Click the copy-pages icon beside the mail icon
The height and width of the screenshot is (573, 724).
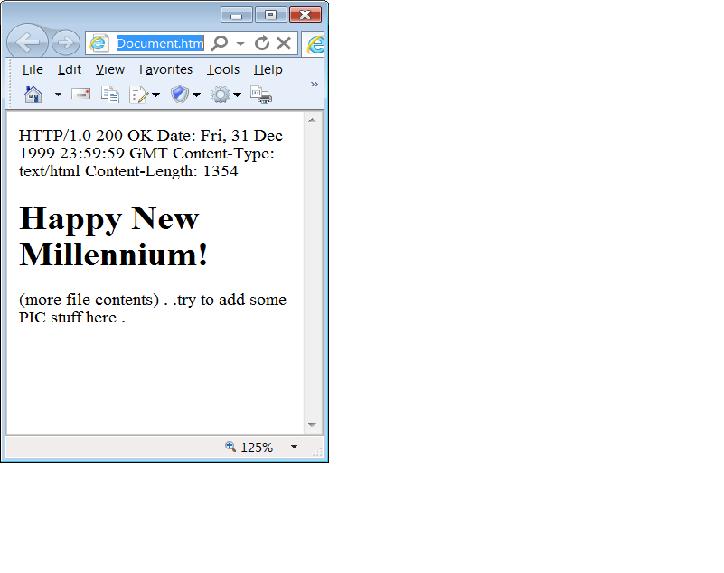[x=110, y=95]
